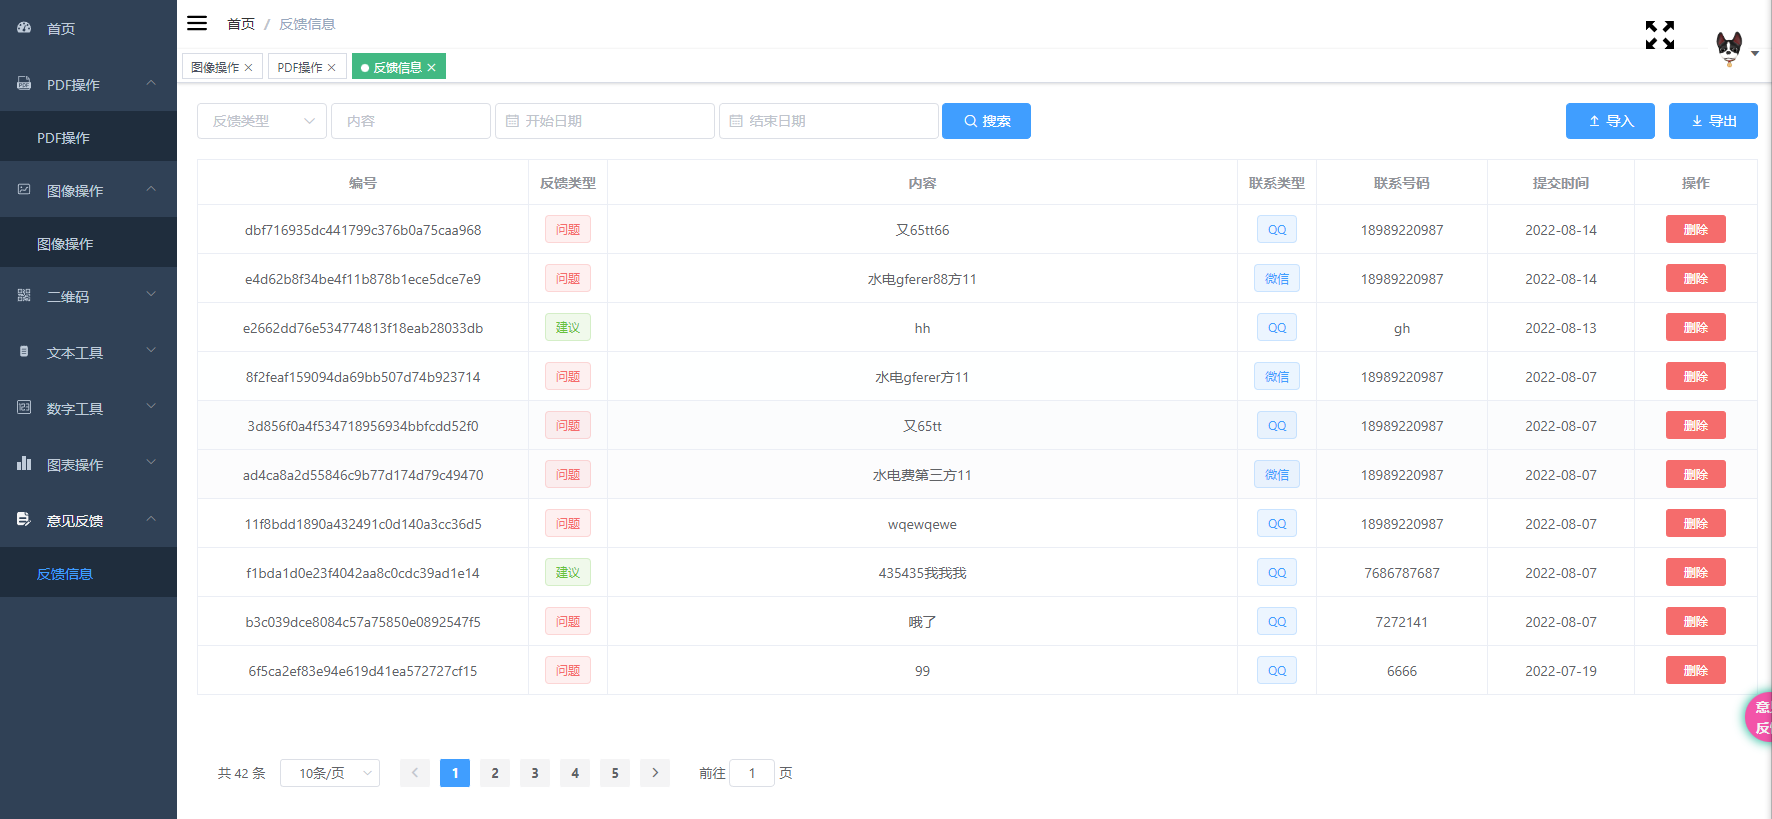Close the 图像操作 tab
This screenshot has width=1772, height=819.
pyautogui.click(x=249, y=68)
